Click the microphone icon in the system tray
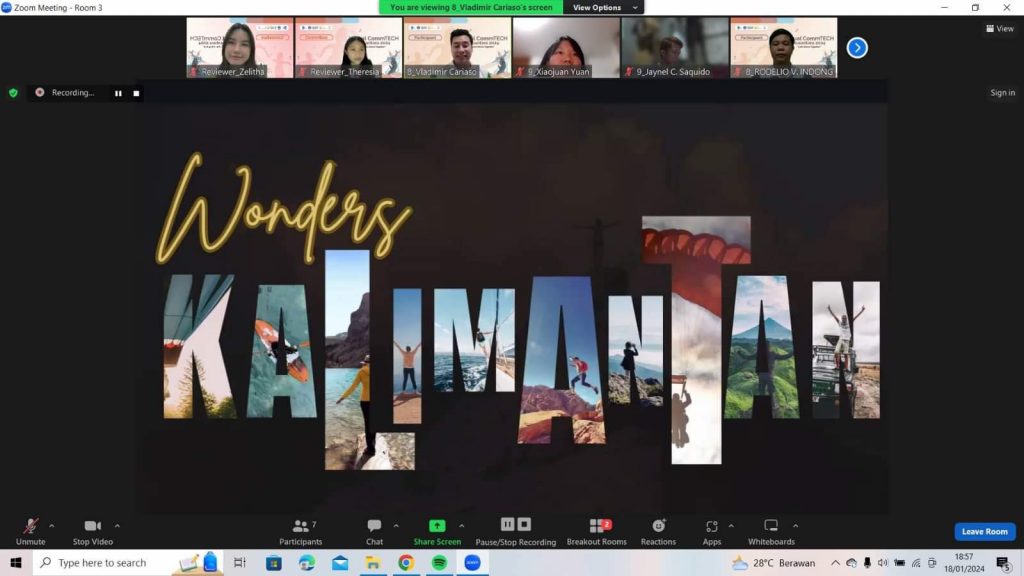The height and width of the screenshot is (576, 1024). [x=867, y=562]
